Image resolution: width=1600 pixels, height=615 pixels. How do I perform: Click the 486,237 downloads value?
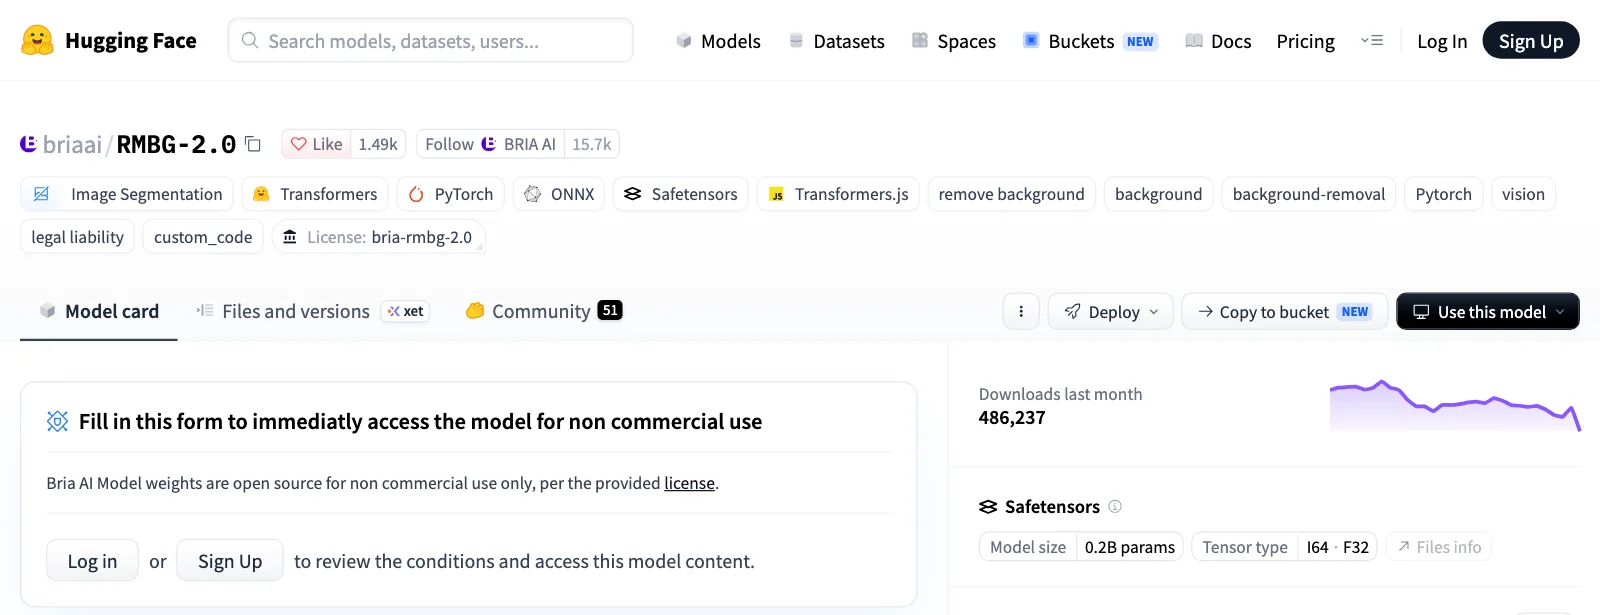(x=1012, y=418)
